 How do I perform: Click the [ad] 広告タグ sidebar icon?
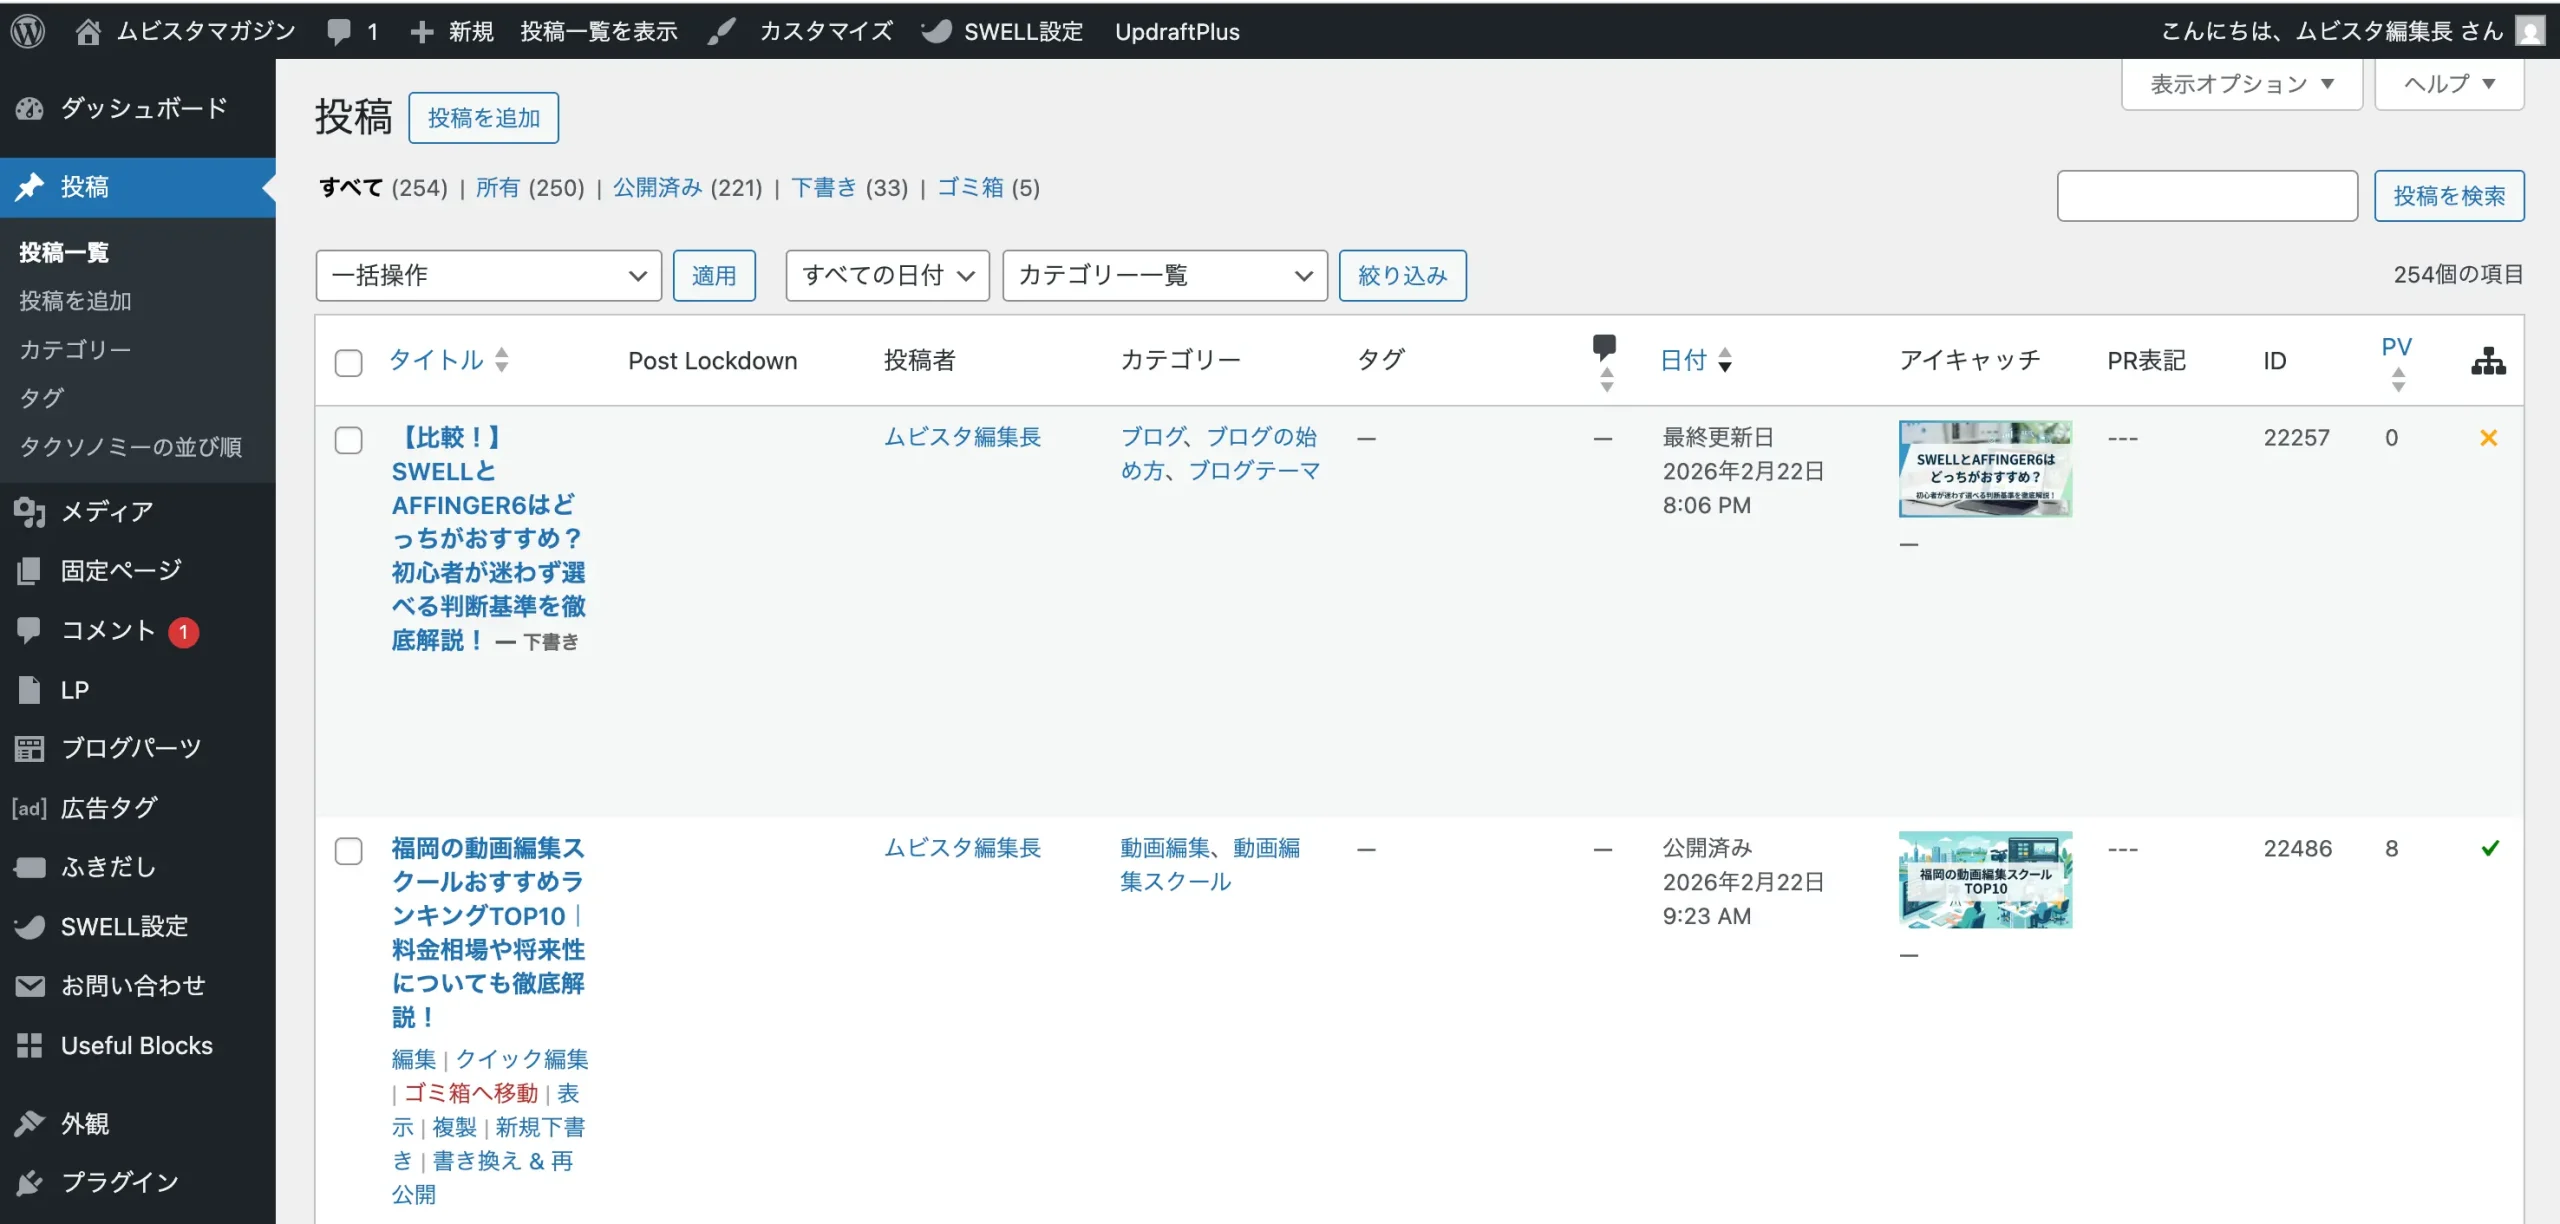tap(27, 808)
